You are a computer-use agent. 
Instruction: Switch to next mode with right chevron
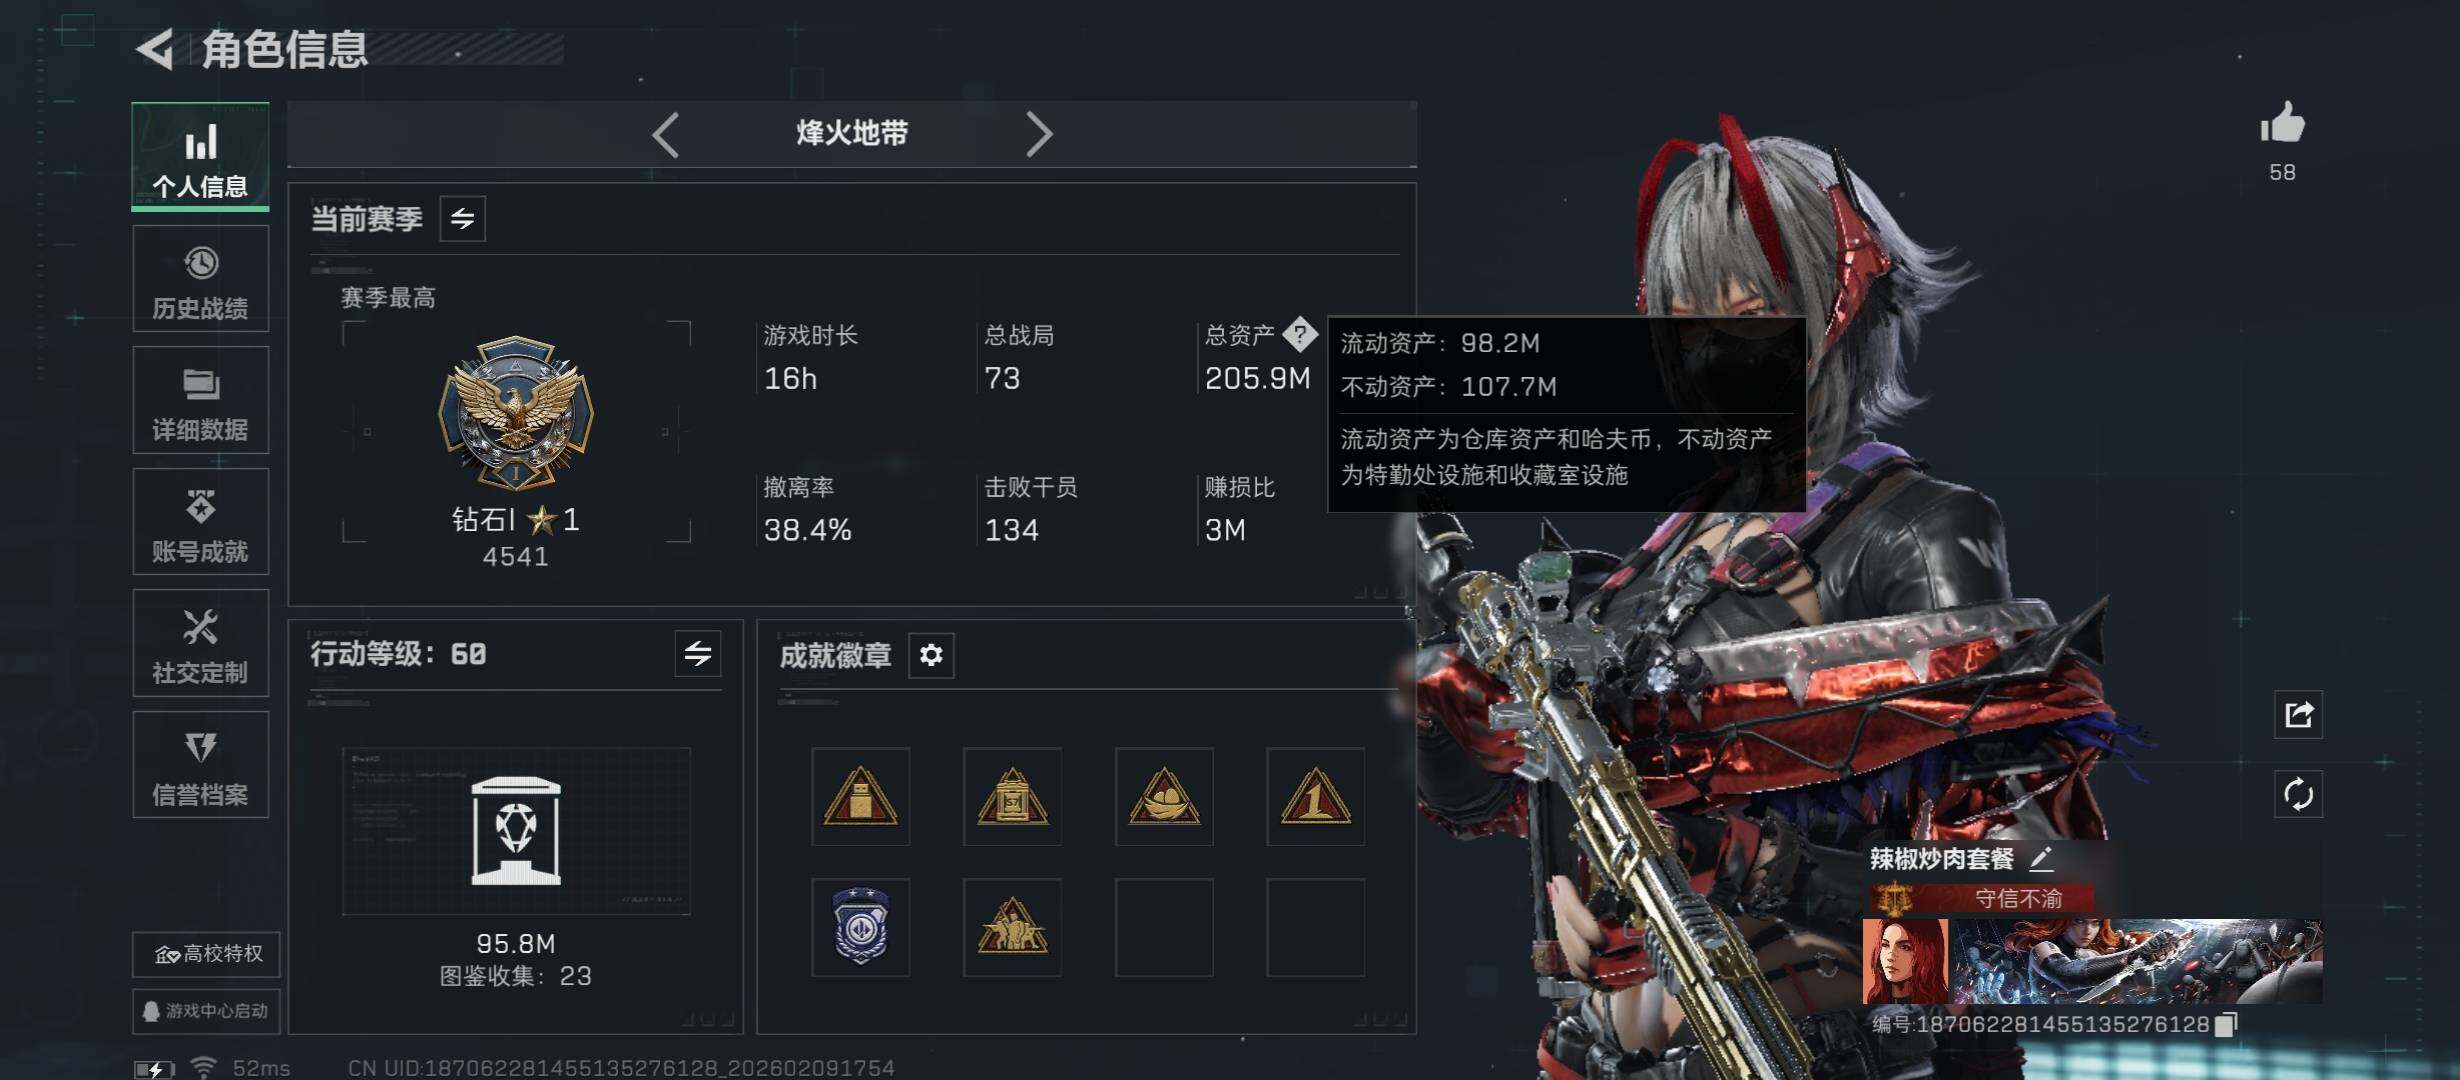pos(1039,134)
